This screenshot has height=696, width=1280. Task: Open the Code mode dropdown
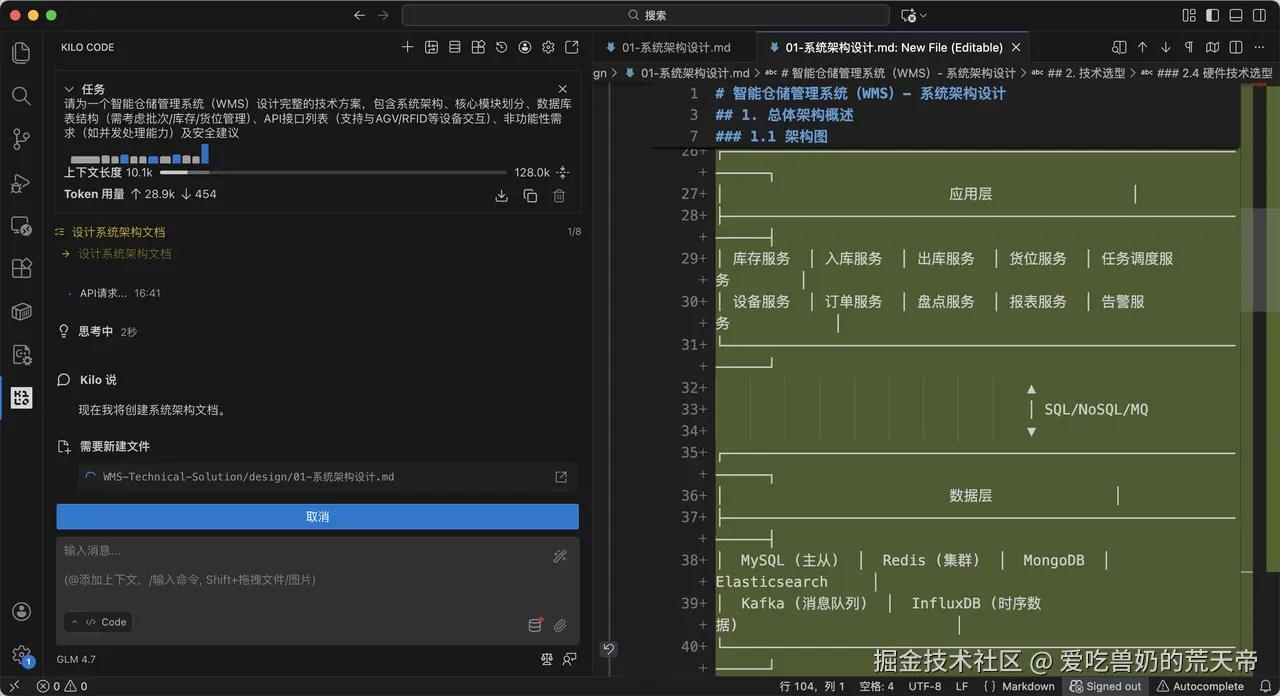tap(97, 621)
